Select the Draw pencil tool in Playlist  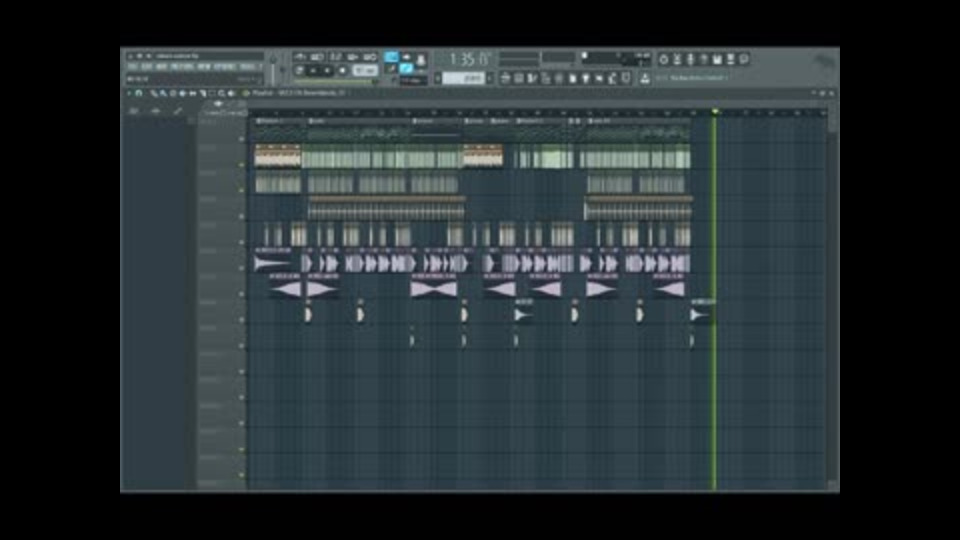153,93
